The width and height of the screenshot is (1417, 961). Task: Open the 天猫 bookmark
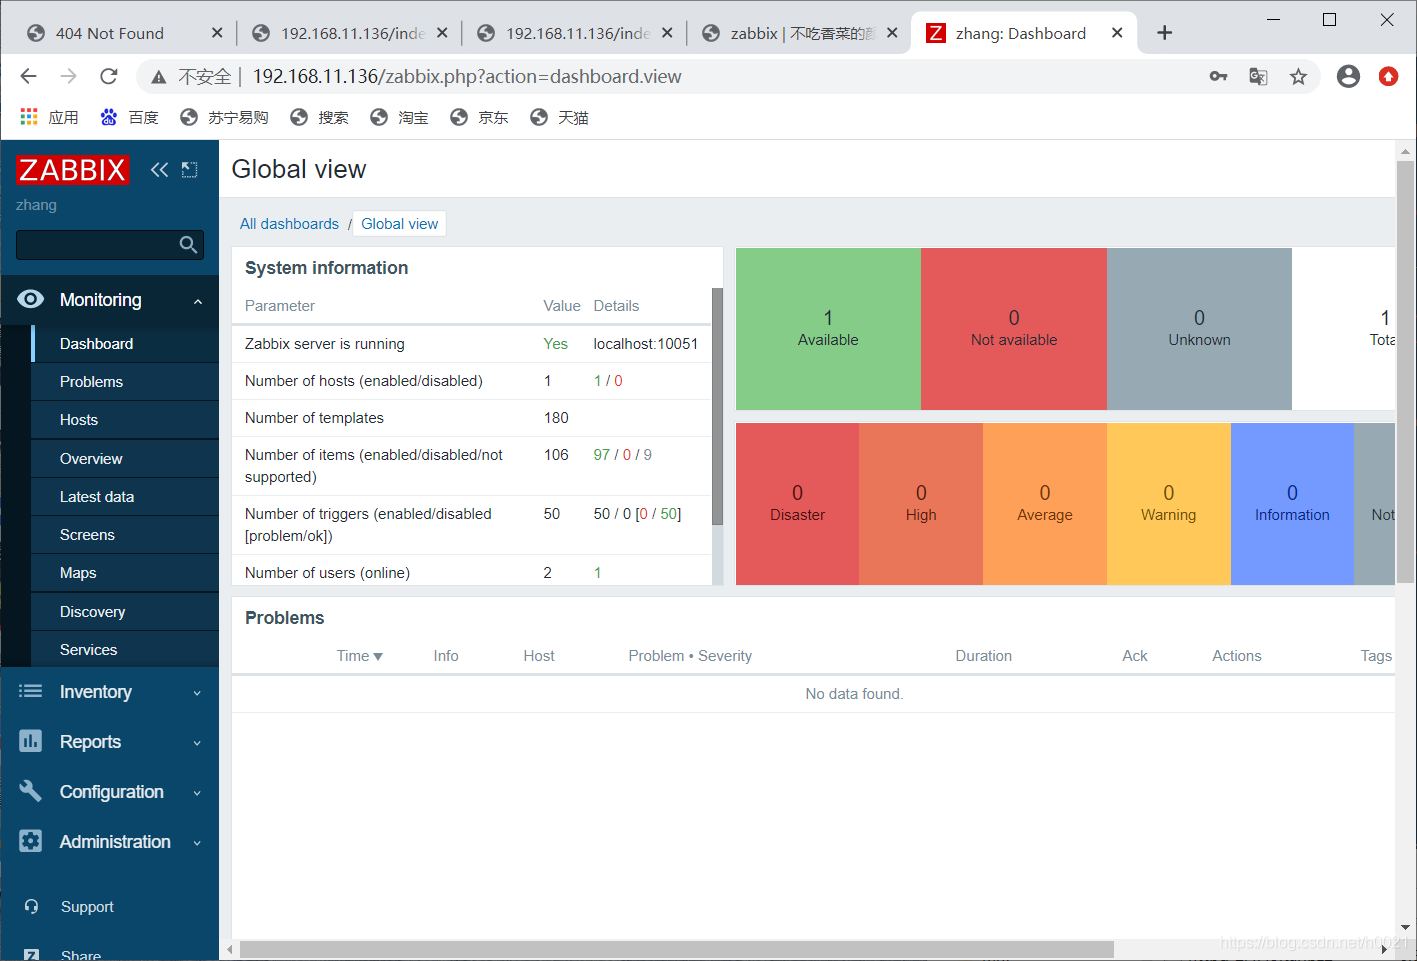pos(559,117)
